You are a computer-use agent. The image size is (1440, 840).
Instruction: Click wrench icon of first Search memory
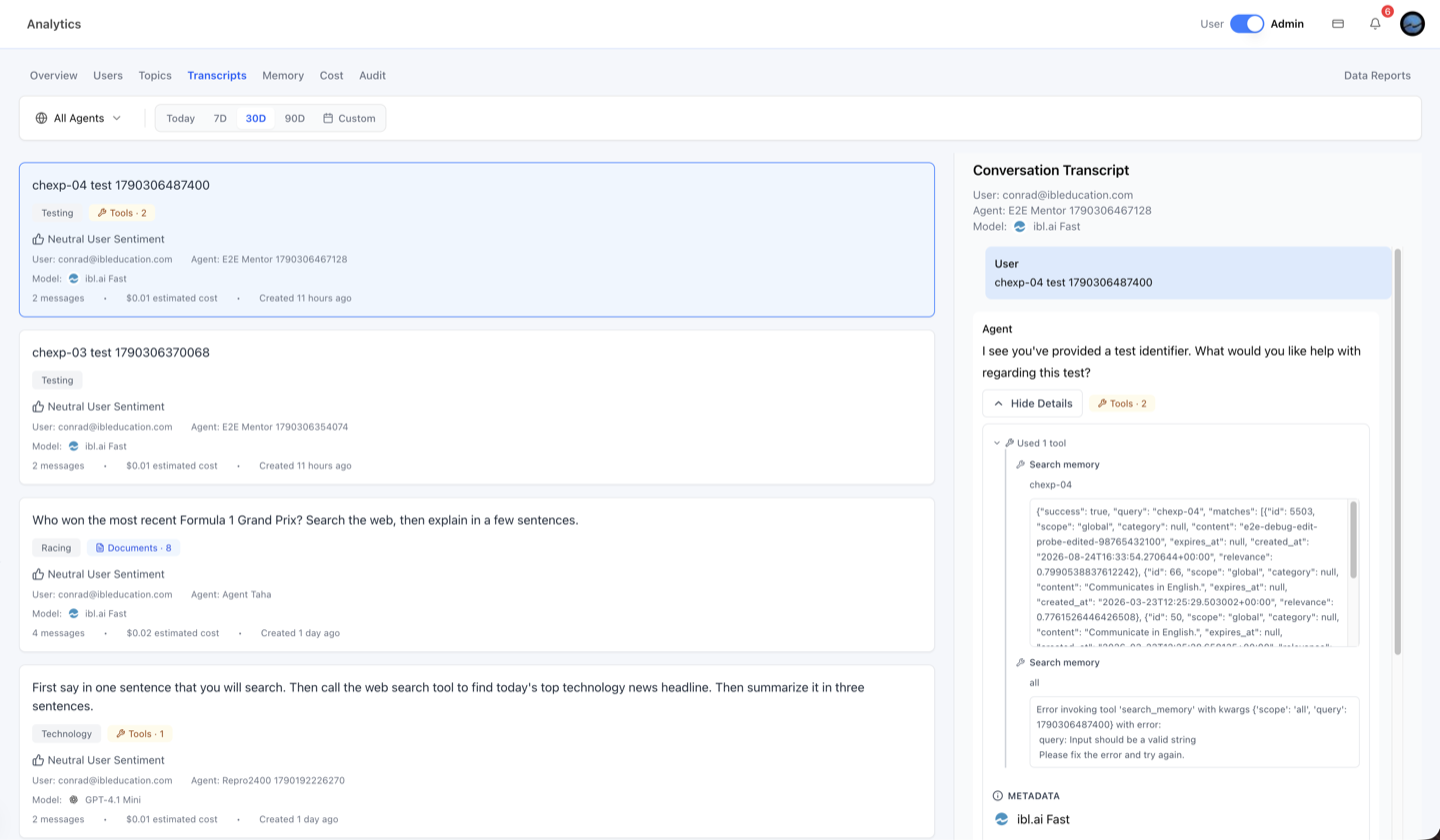1021,465
